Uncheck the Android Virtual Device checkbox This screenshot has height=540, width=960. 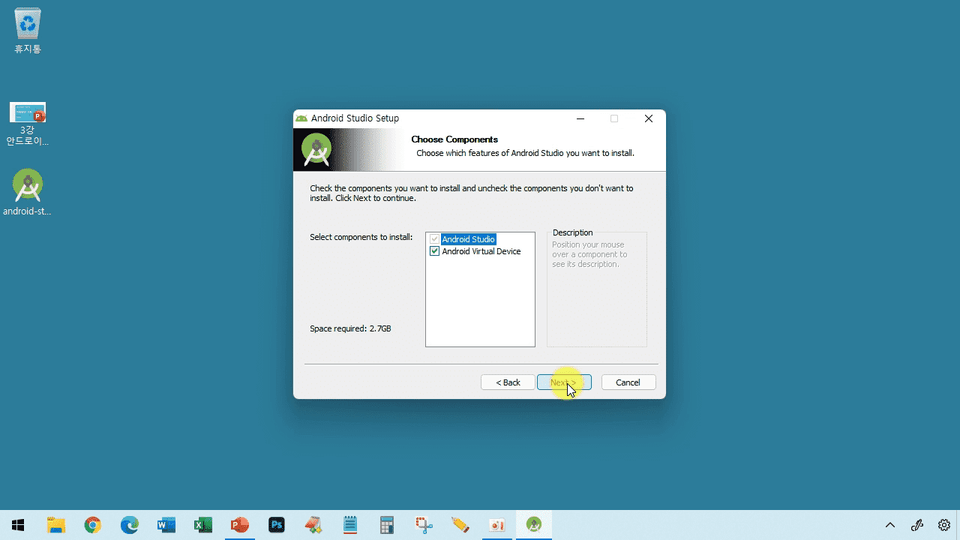point(435,251)
